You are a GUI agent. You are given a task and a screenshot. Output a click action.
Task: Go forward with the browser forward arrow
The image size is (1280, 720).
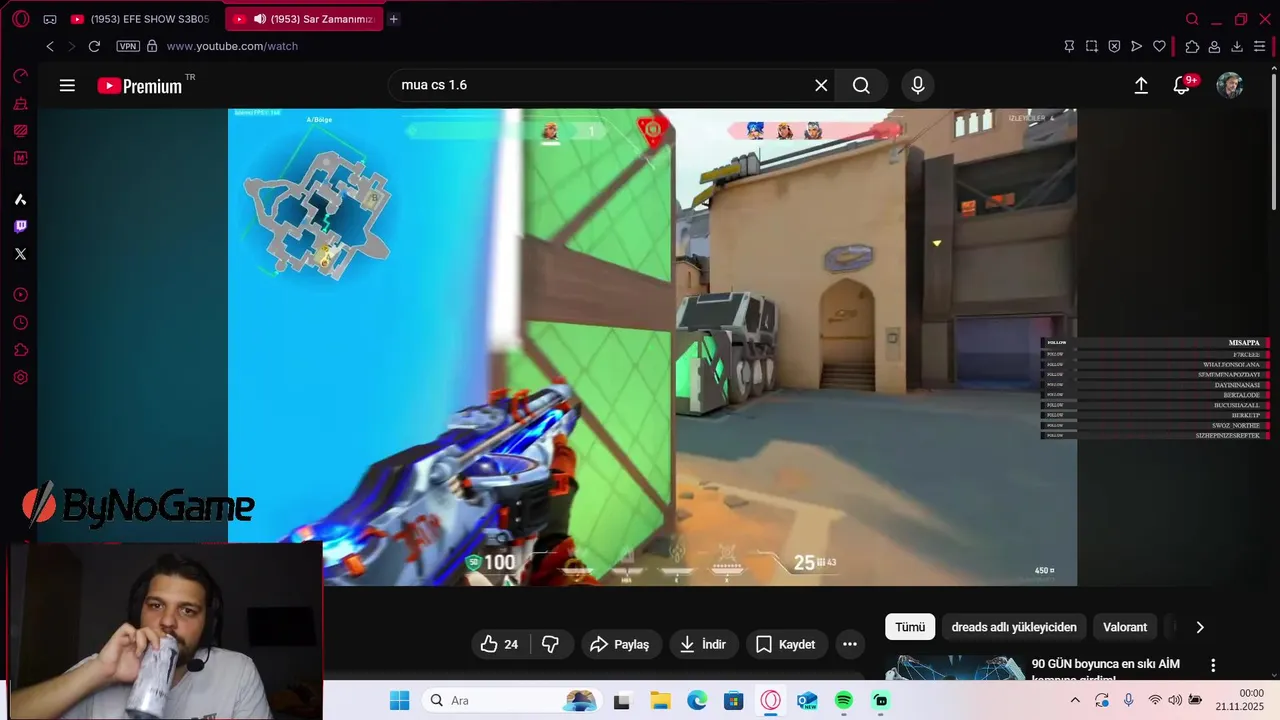[71, 46]
